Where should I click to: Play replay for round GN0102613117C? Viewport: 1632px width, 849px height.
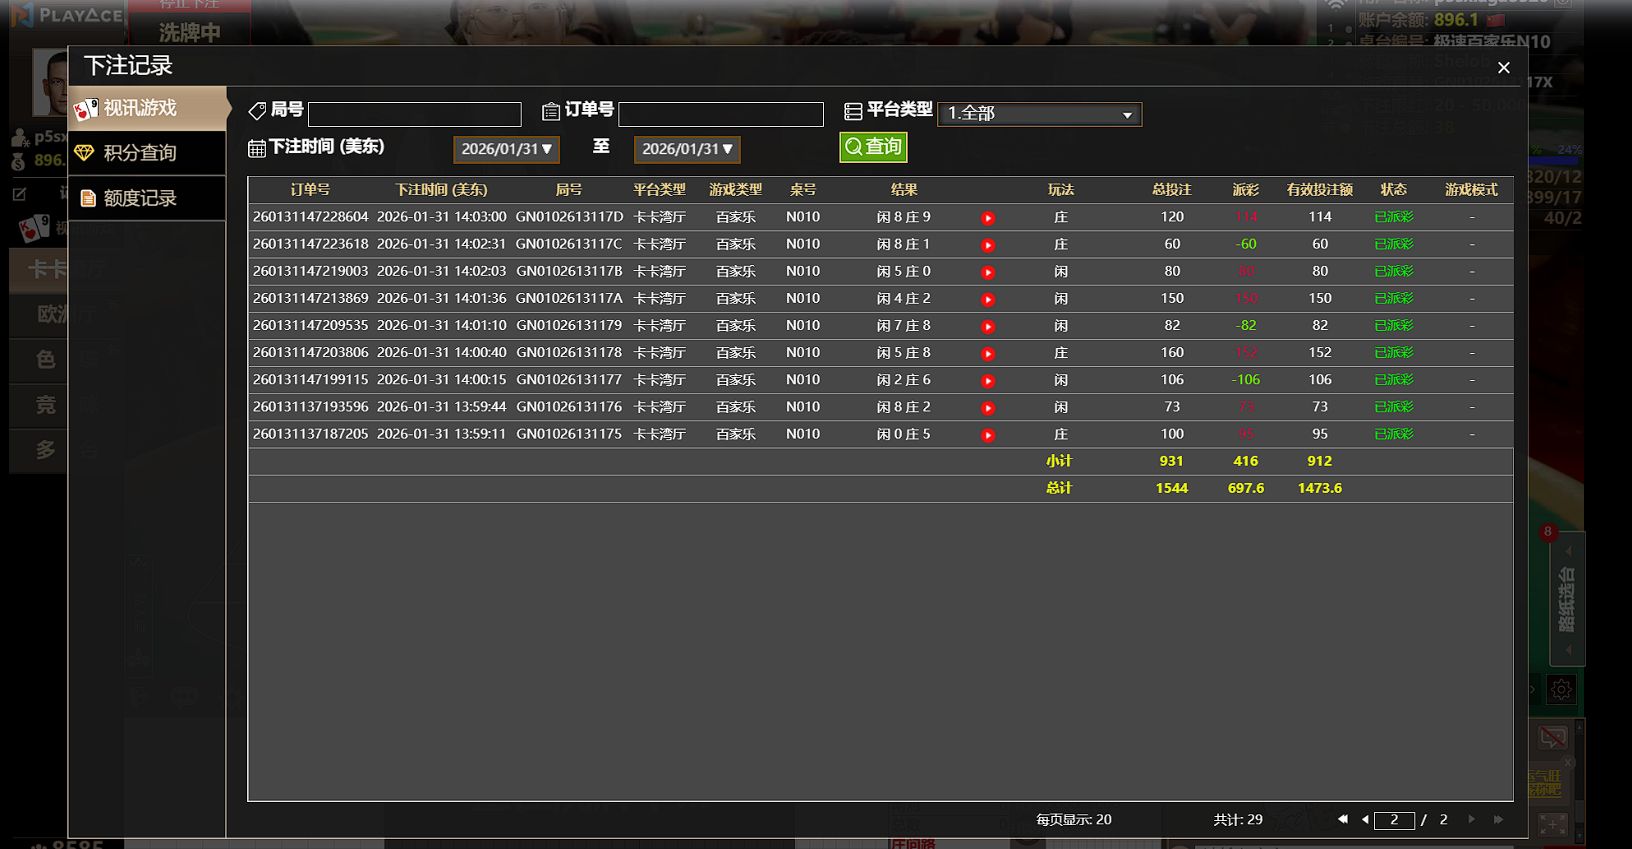[988, 245]
